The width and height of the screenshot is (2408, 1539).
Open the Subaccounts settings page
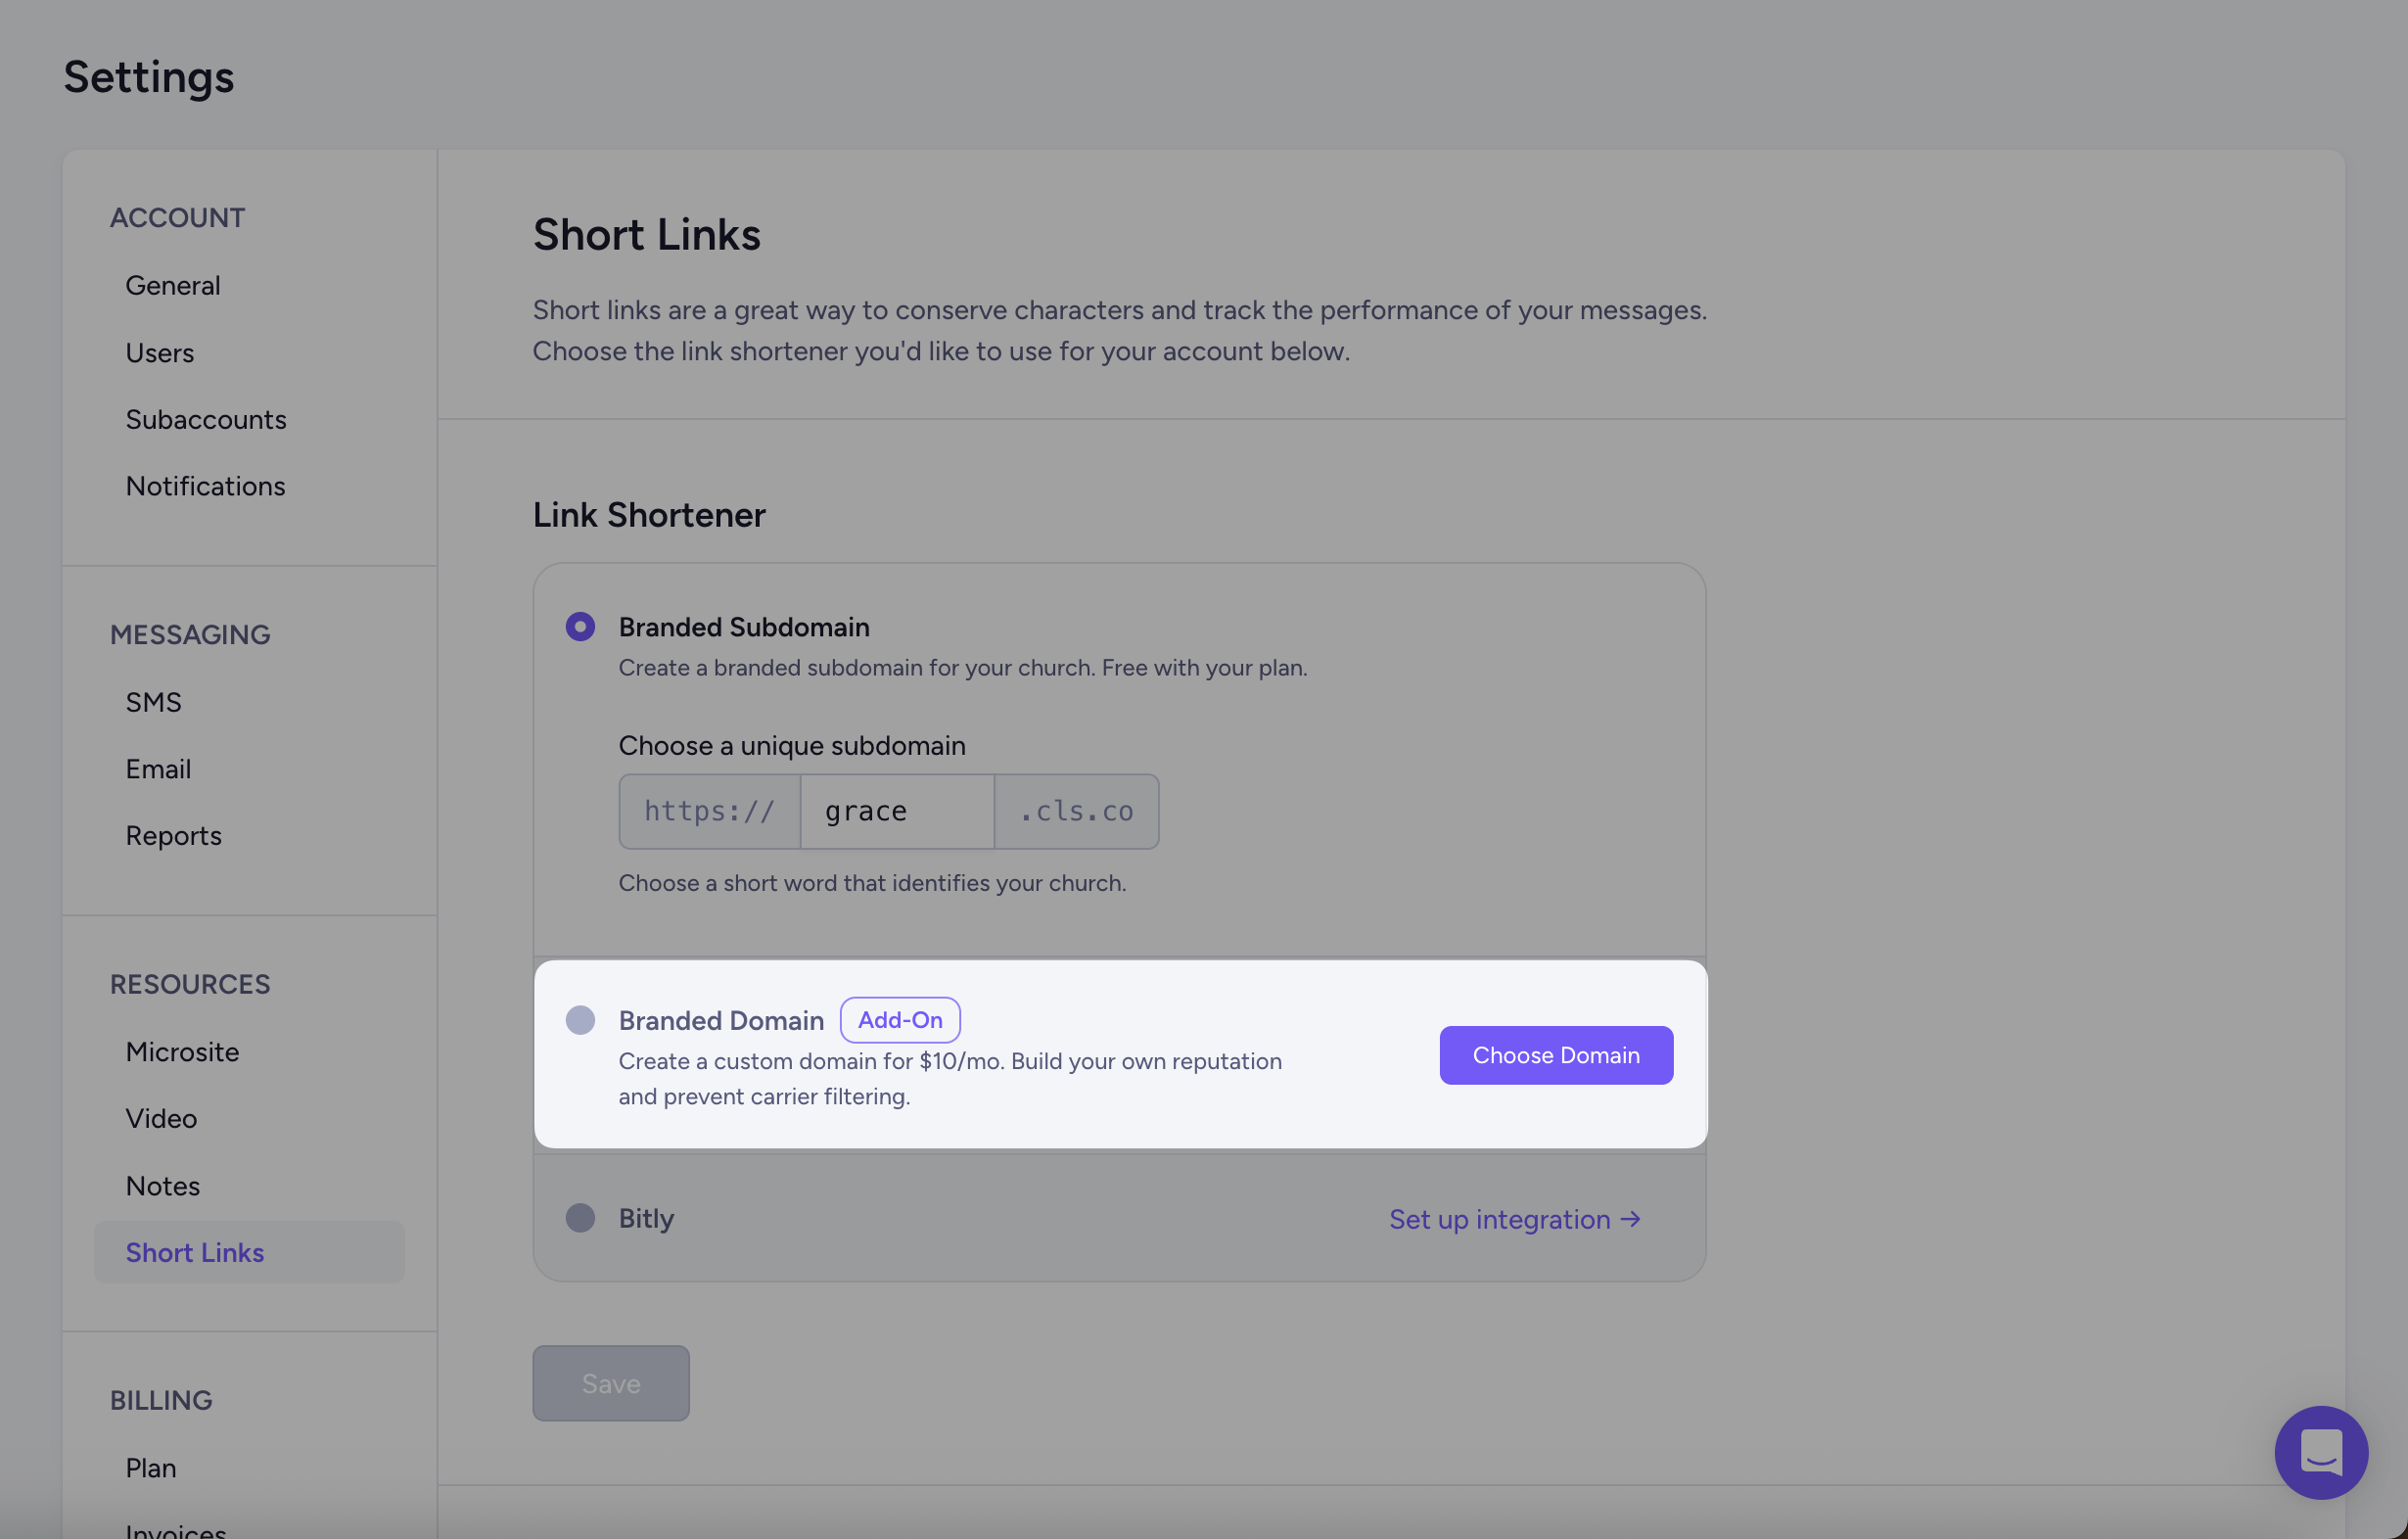click(206, 419)
